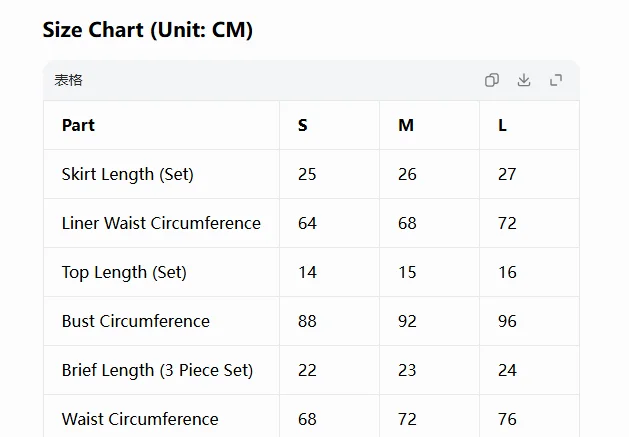Click the Brief Length M value 23
The width and height of the screenshot is (629, 437).
pyautogui.click(x=407, y=370)
